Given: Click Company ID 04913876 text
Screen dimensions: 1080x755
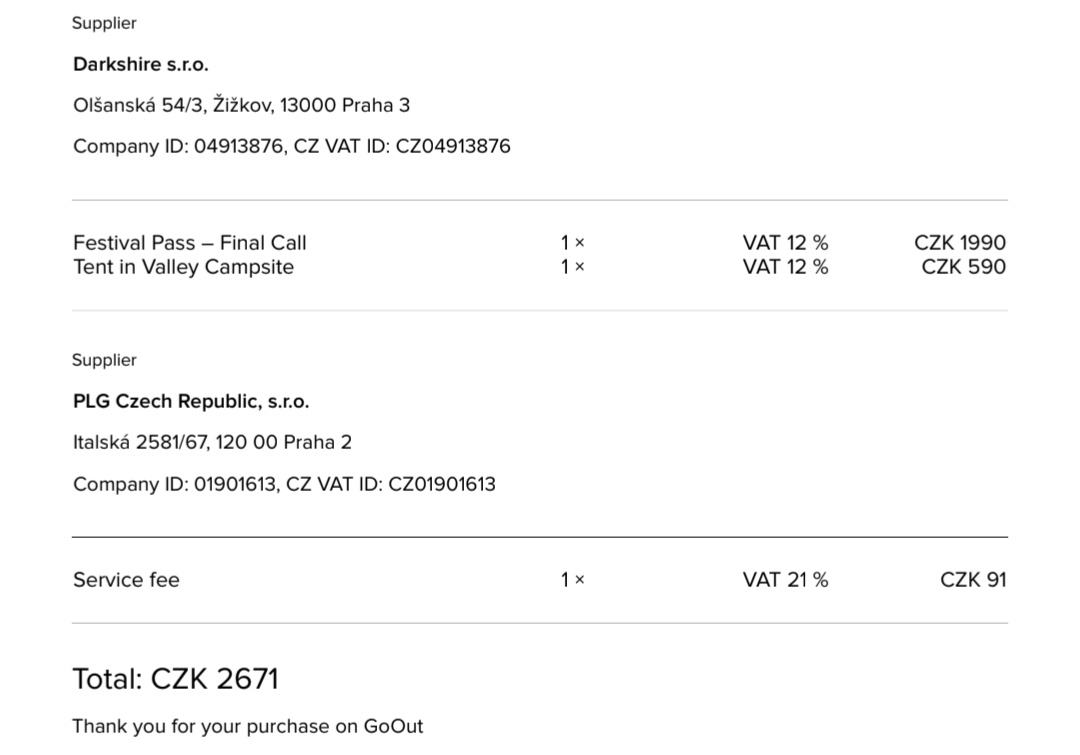Looking at the screenshot, I should [x=179, y=146].
